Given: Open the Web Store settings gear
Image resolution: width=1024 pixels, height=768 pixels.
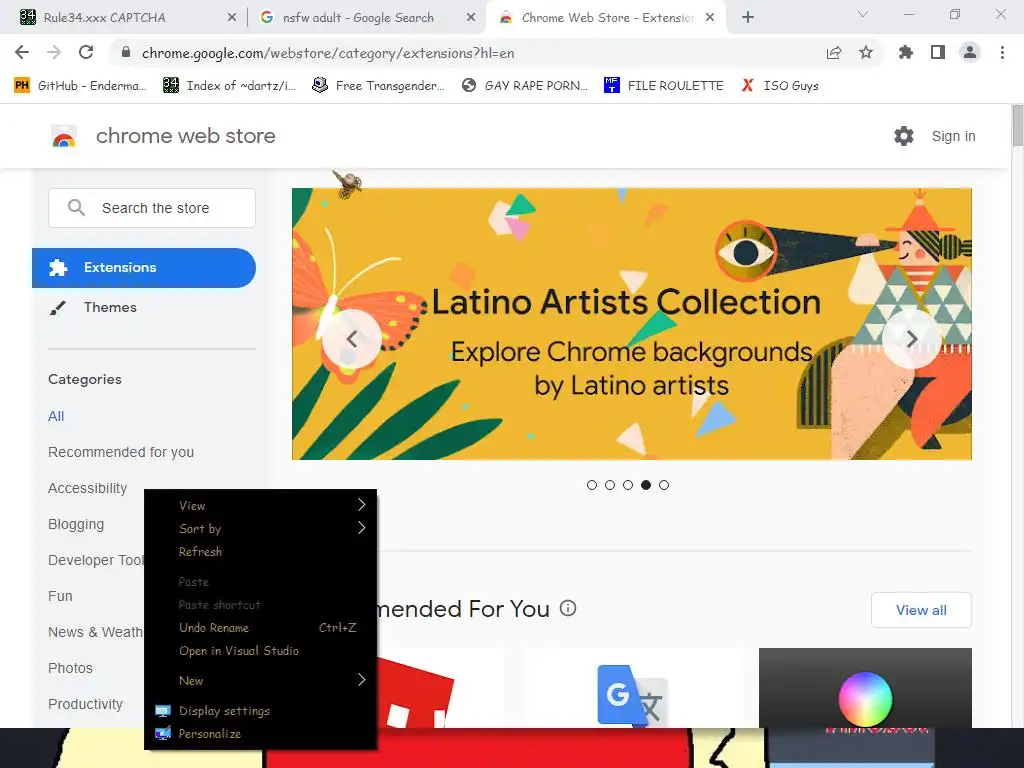Looking at the screenshot, I should pos(904,136).
